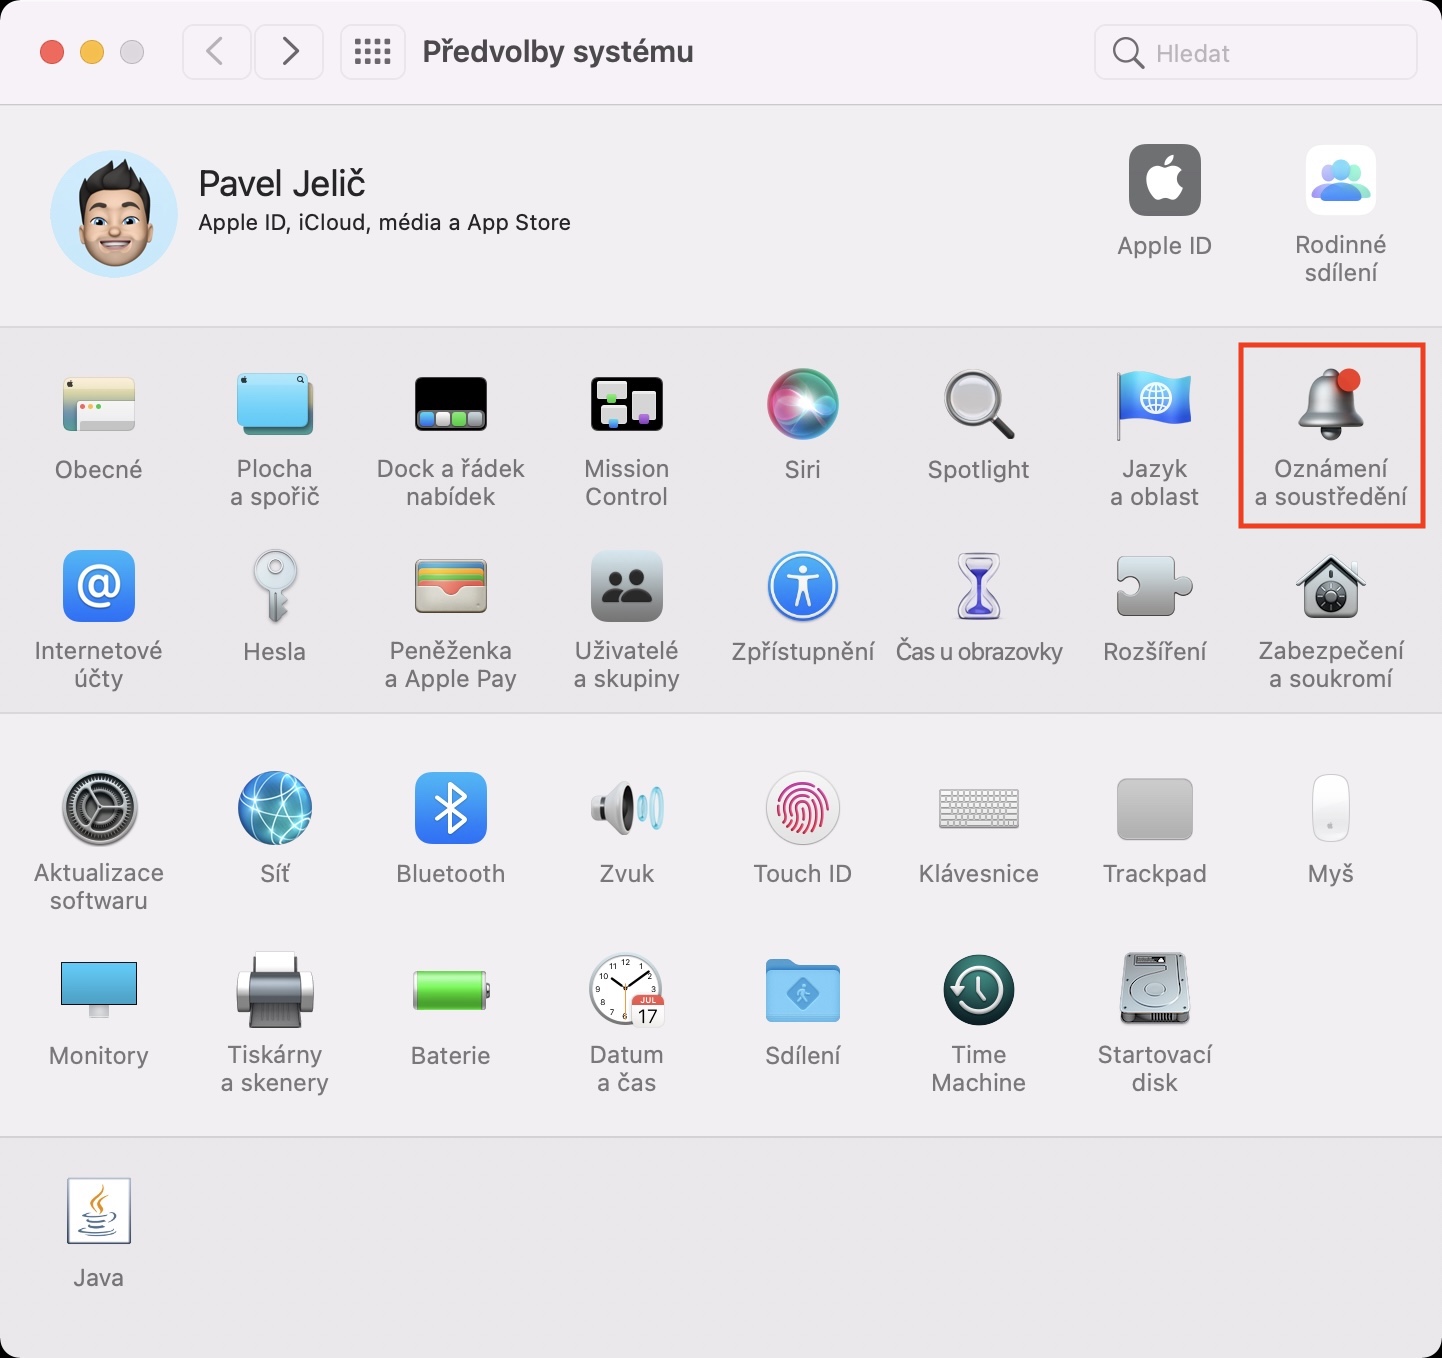This screenshot has width=1442, height=1358.
Task: Open Bluetooth preferences
Action: (x=451, y=808)
